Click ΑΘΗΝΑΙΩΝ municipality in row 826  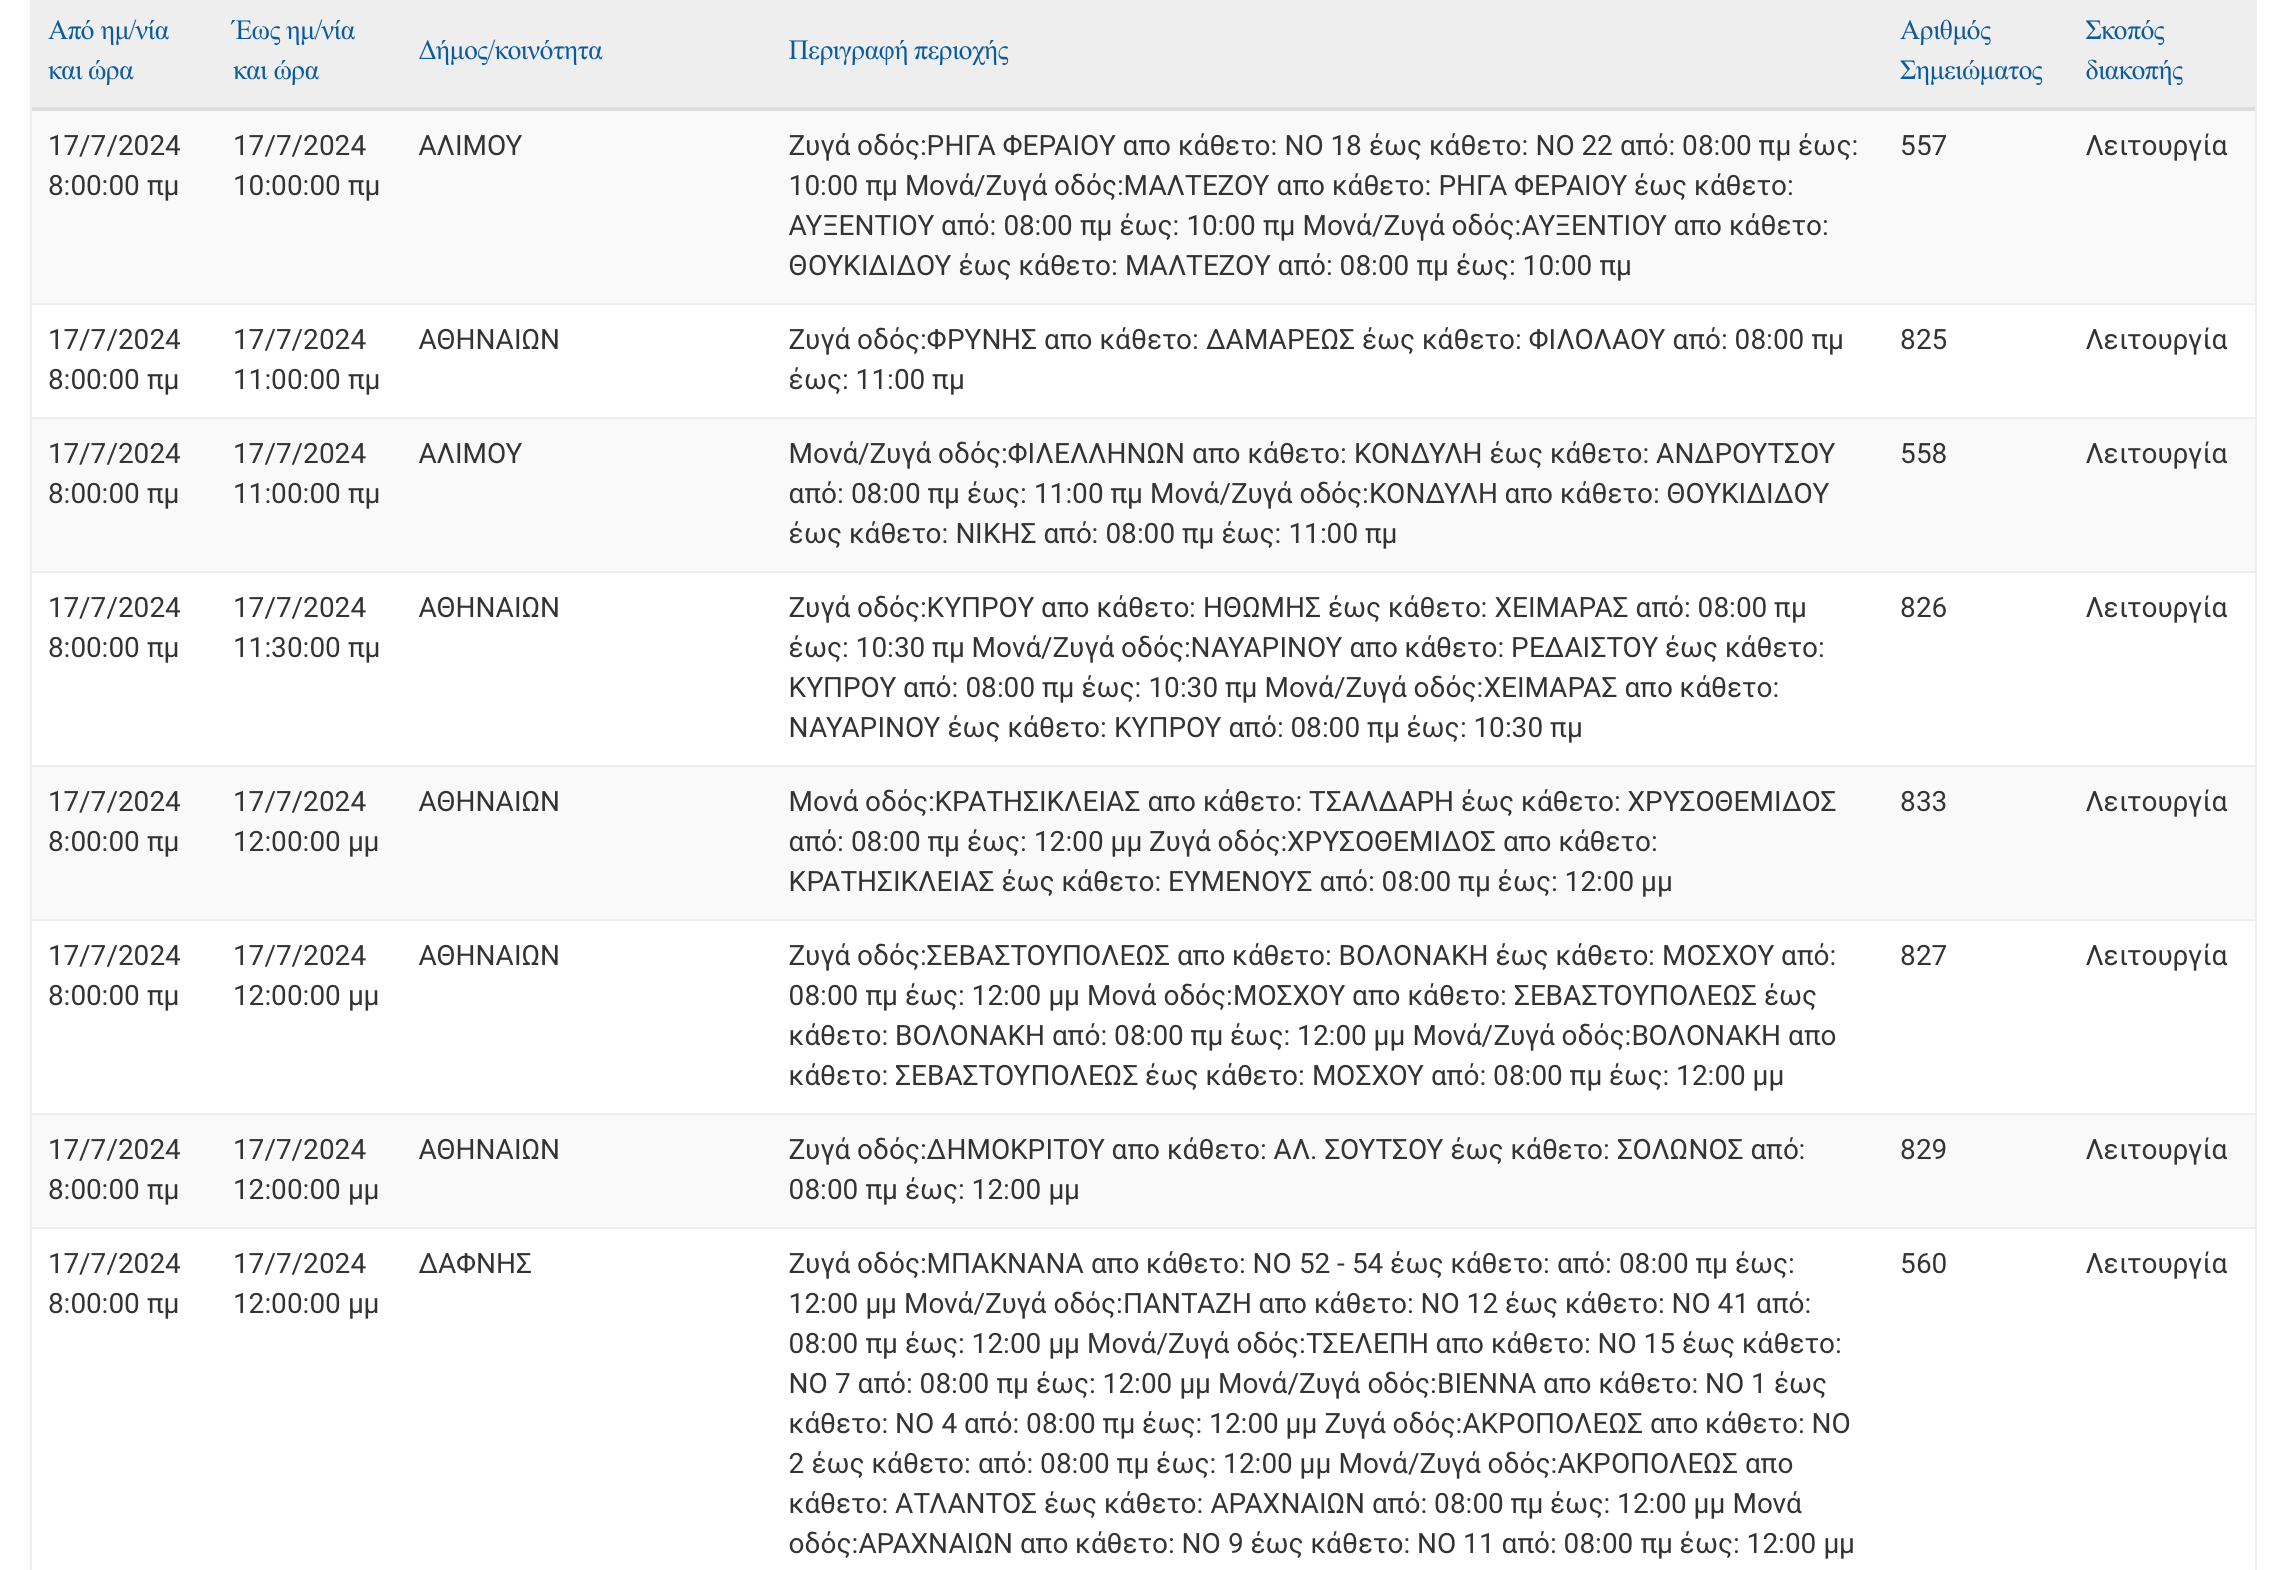[x=489, y=608]
